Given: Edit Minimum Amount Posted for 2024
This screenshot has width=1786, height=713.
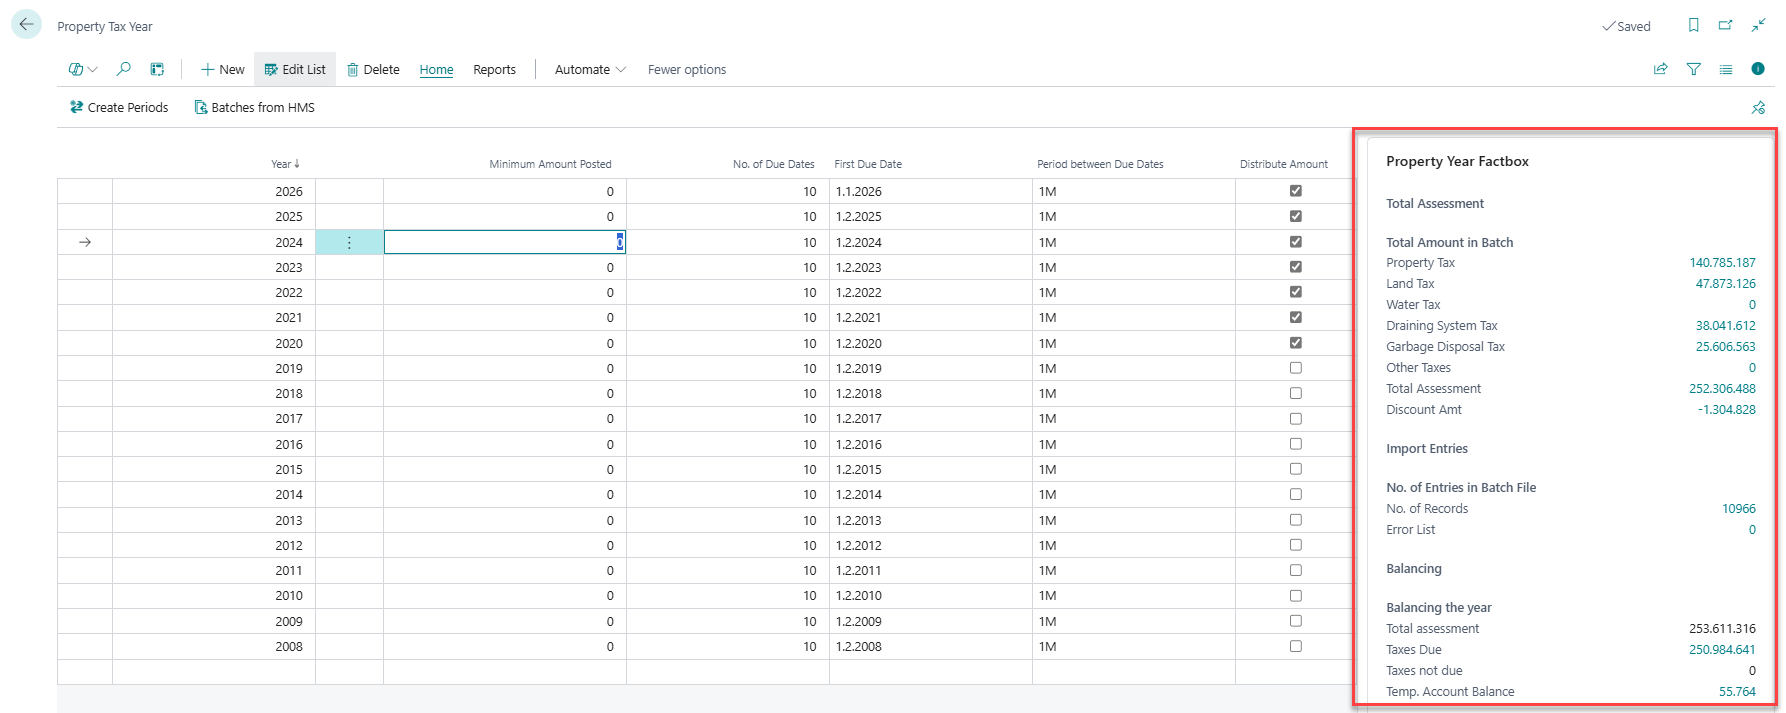Looking at the screenshot, I should click(x=505, y=242).
